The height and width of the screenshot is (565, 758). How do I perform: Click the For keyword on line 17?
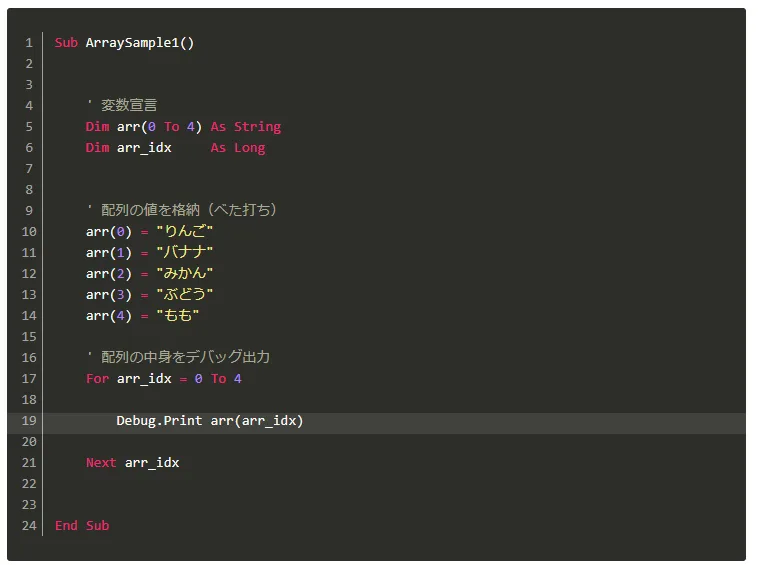[97, 378]
